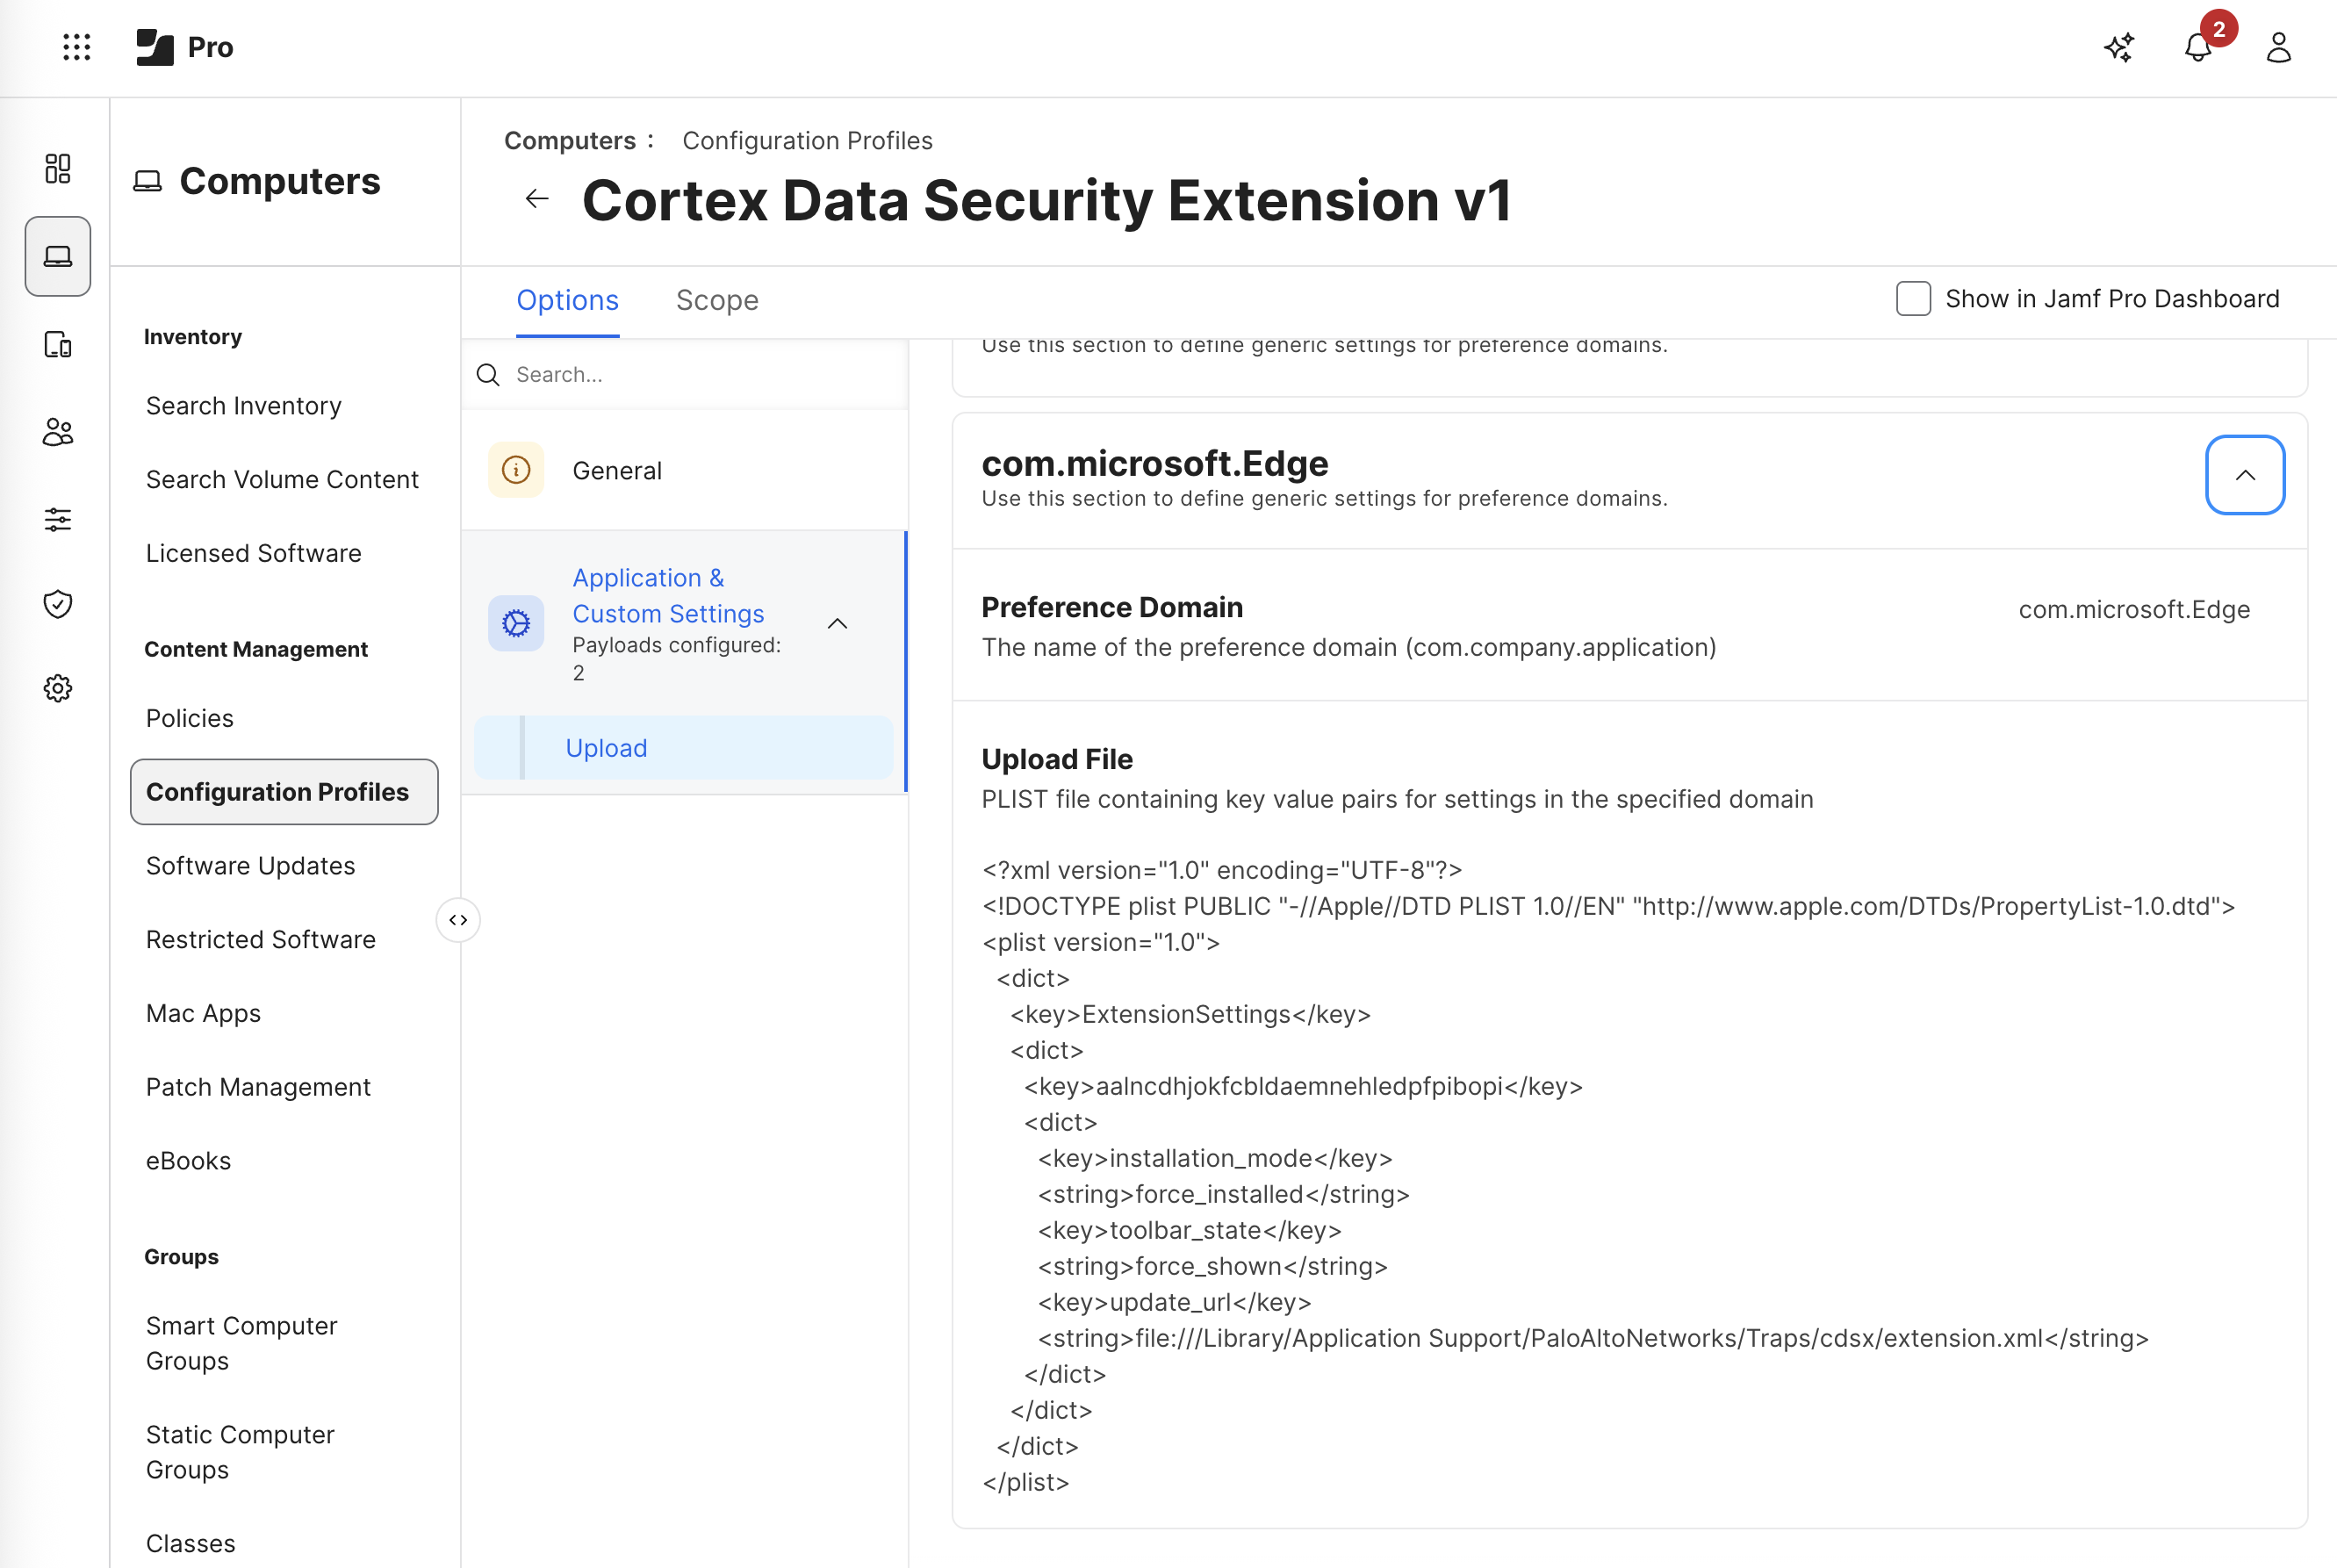Open the sliders icon in left rail

coord(58,519)
